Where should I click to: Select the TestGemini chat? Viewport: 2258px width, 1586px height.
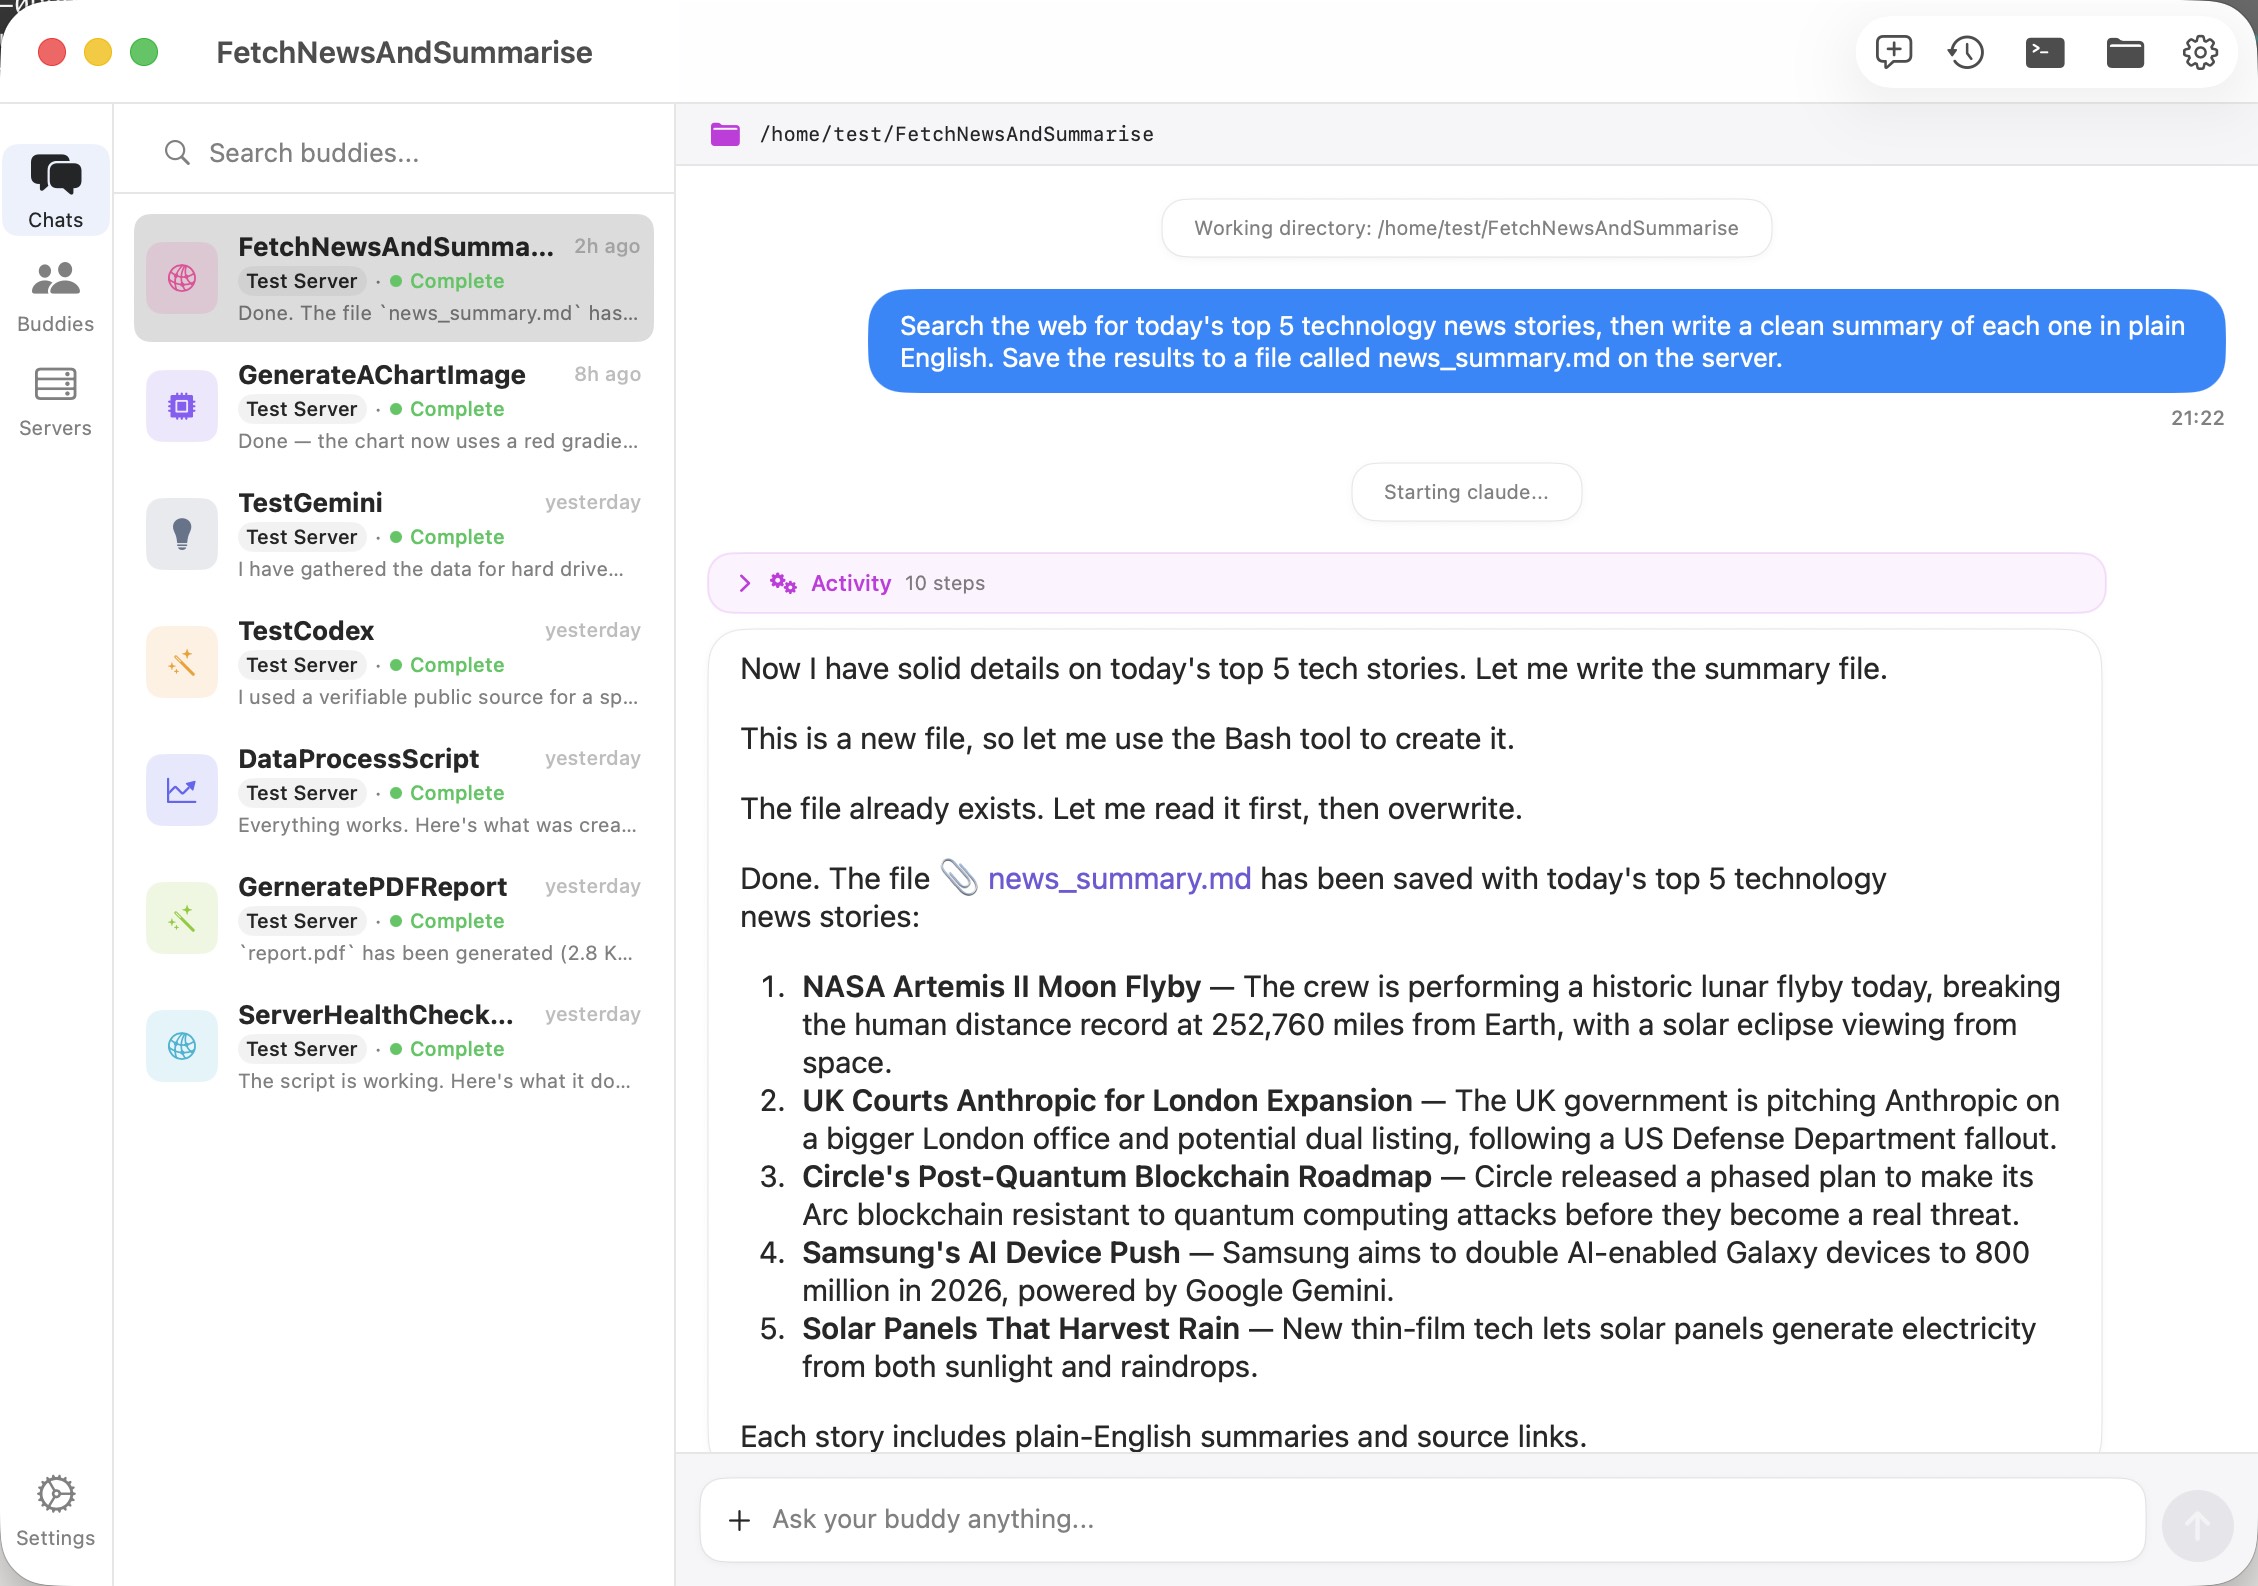(394, 534)
